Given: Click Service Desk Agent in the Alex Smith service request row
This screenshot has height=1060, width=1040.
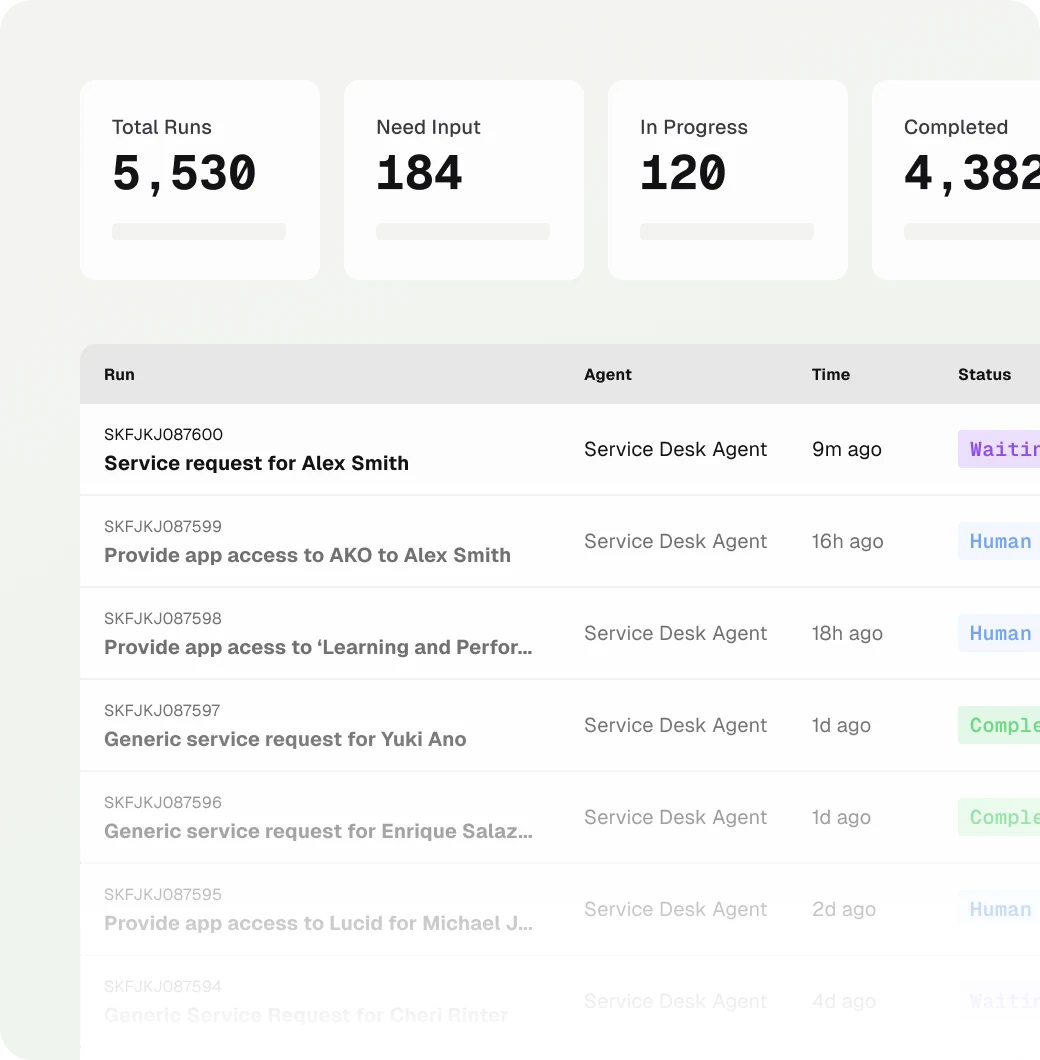Looking at the screenshot, I should (676, 449).
